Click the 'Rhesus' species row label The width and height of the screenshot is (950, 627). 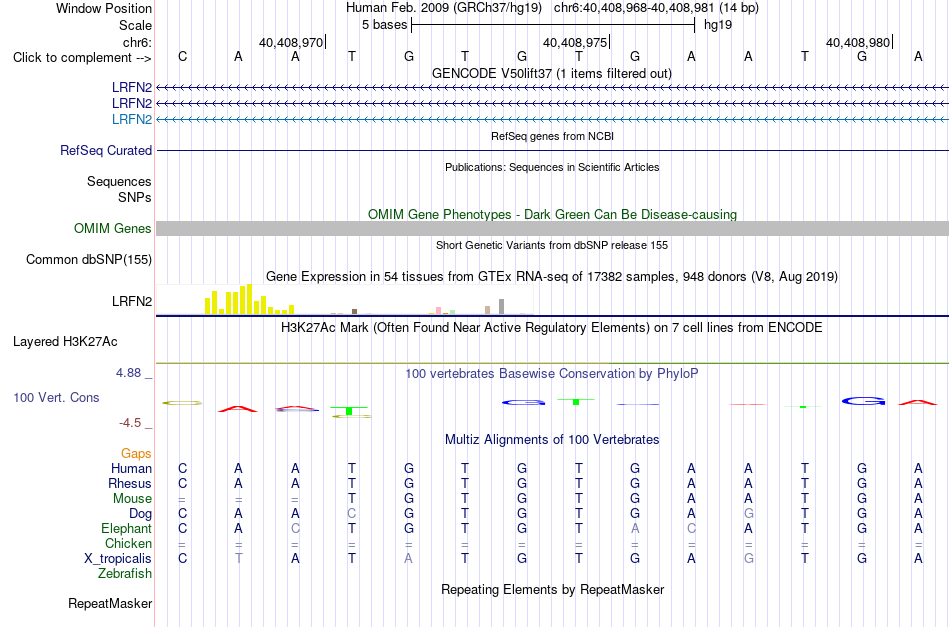(x=130, y=483)
